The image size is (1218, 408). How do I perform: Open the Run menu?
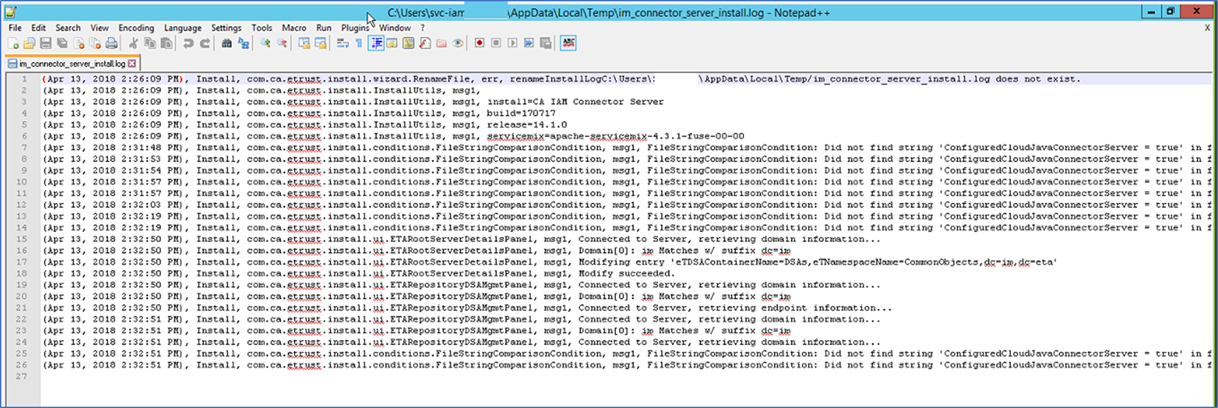tap(324, 28)
